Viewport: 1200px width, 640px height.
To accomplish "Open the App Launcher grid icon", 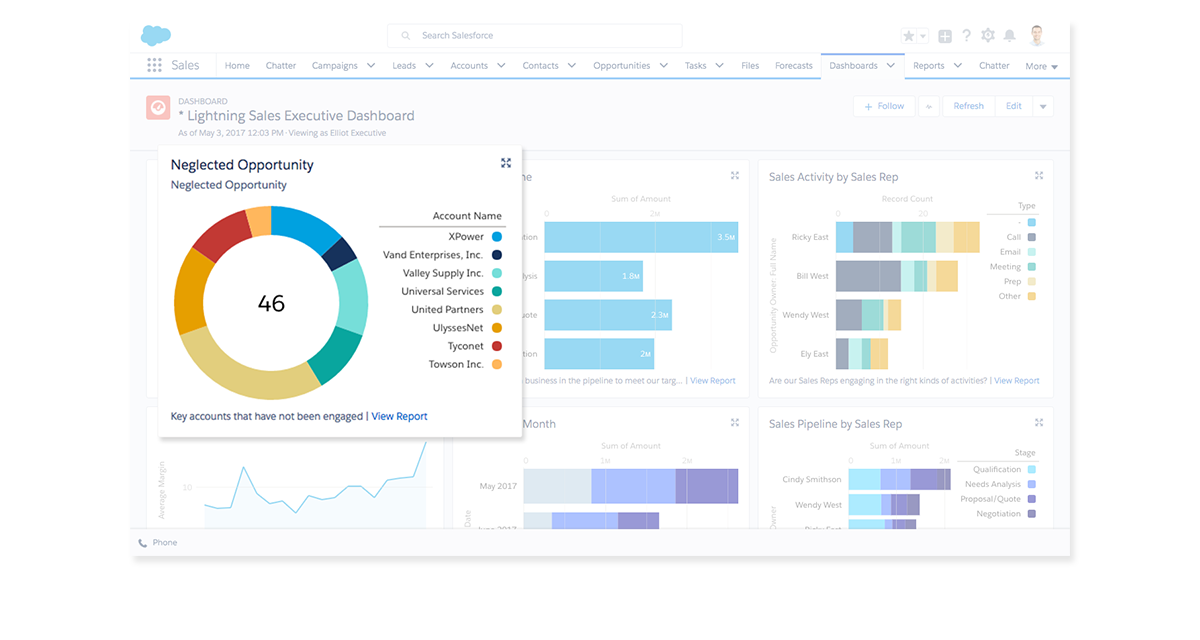I will pyautogui.click(x=154, y=66).
